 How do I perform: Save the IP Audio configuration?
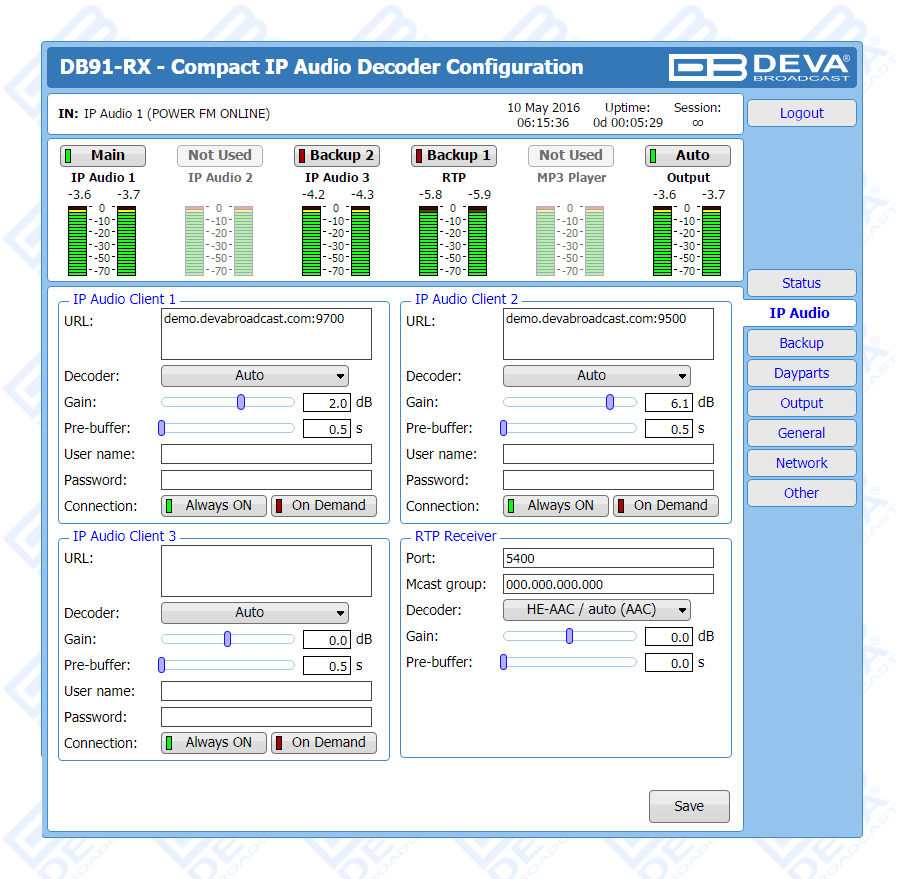[689, 806]
